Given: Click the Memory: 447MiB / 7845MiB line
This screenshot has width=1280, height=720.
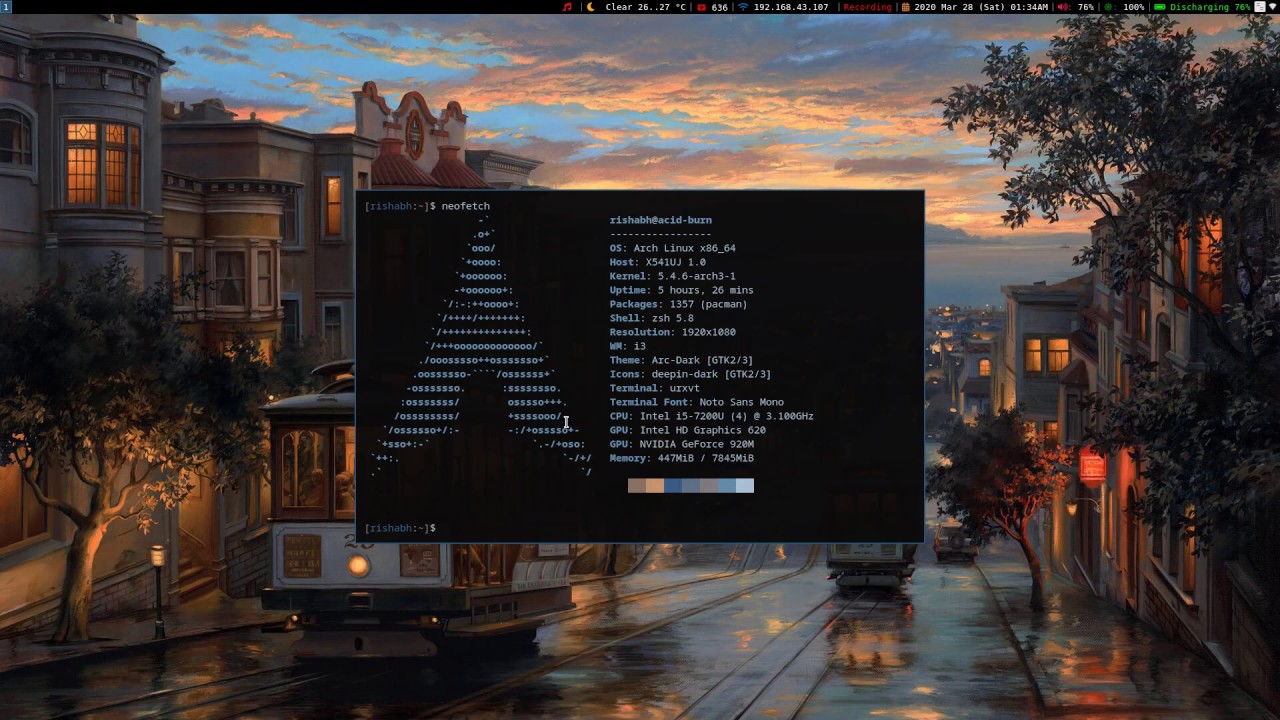Looking at the screenshot, I should click(x=682, y=458).
